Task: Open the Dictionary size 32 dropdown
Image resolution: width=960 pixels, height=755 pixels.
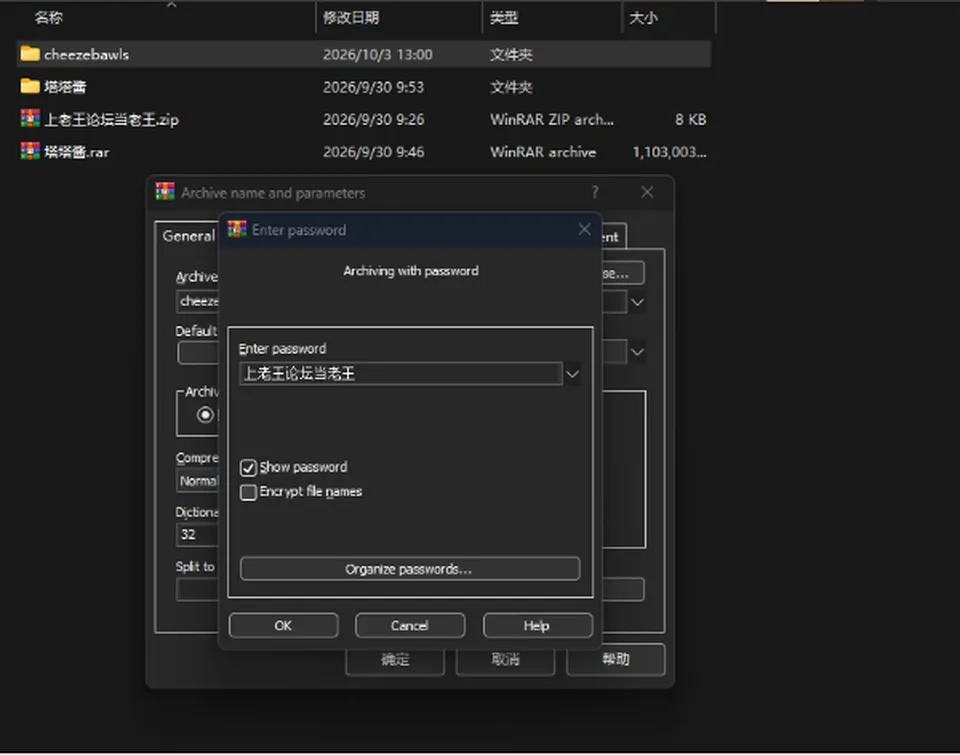Action: [x=197, y=535]
